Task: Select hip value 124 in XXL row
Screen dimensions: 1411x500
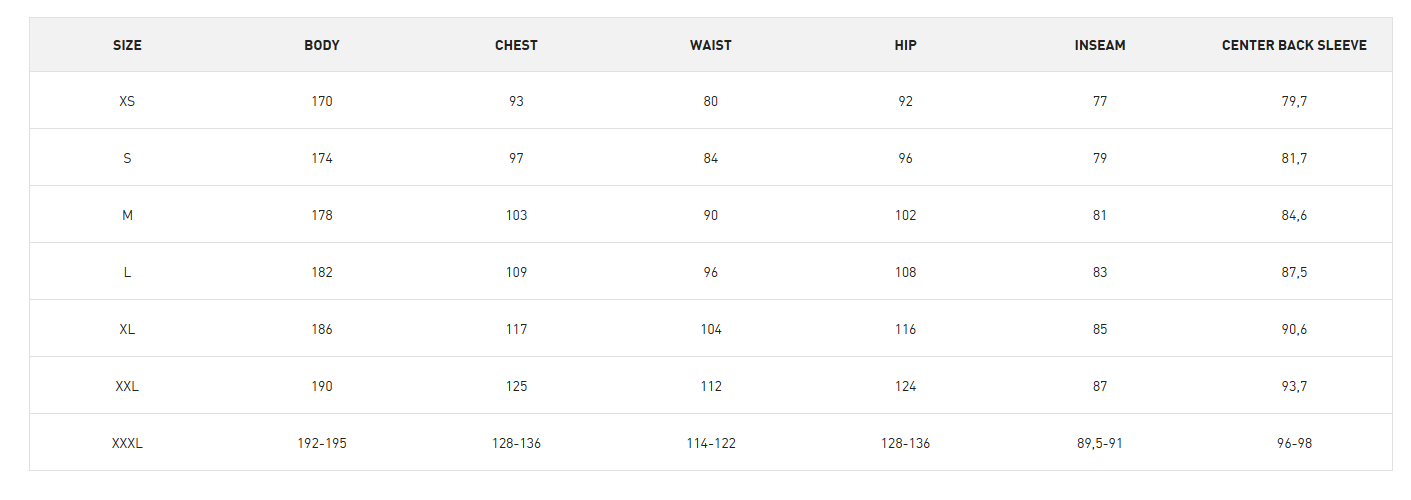Action: coord(905,386)
